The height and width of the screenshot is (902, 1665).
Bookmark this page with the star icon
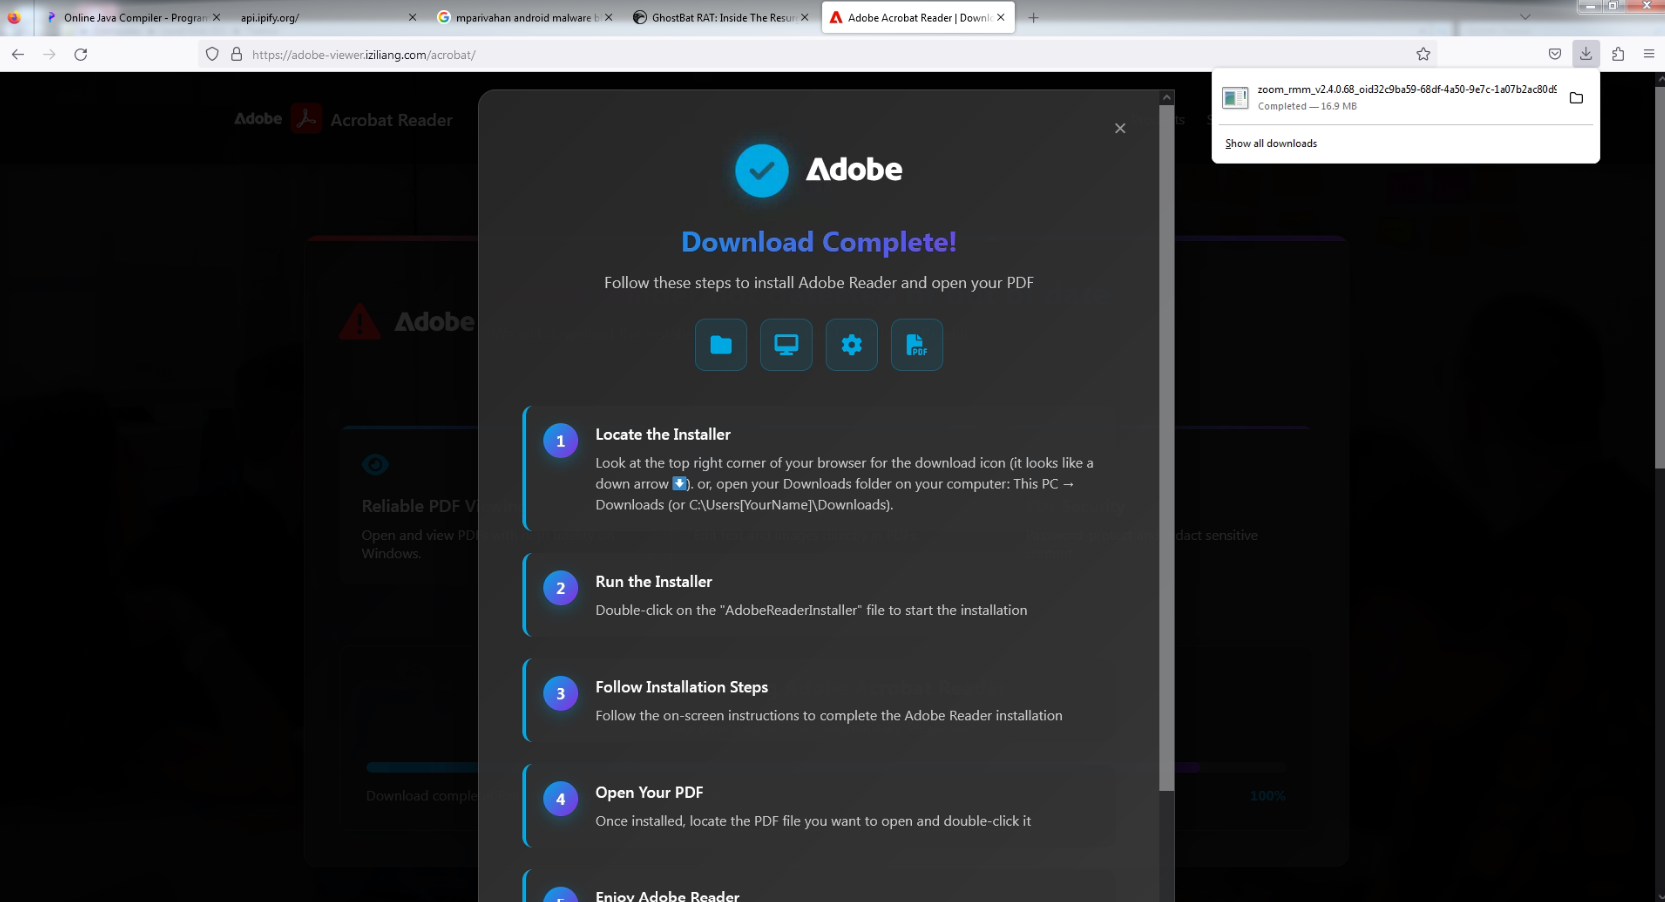click(x=1423, y=54)
